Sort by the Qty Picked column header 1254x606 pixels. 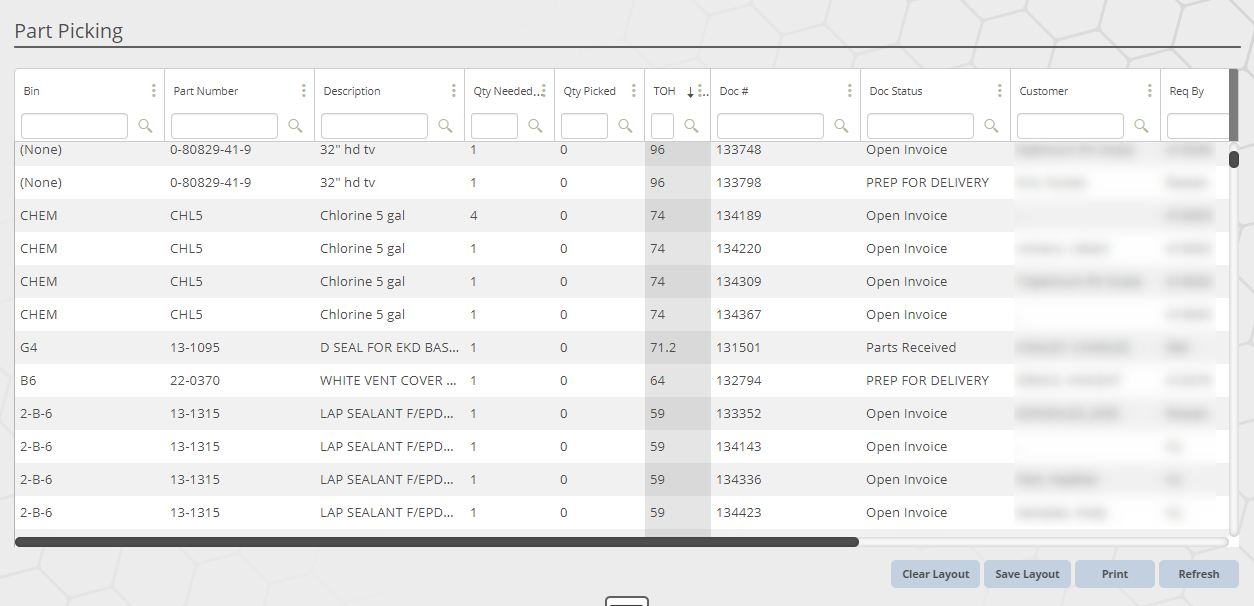tap(590, 91)
